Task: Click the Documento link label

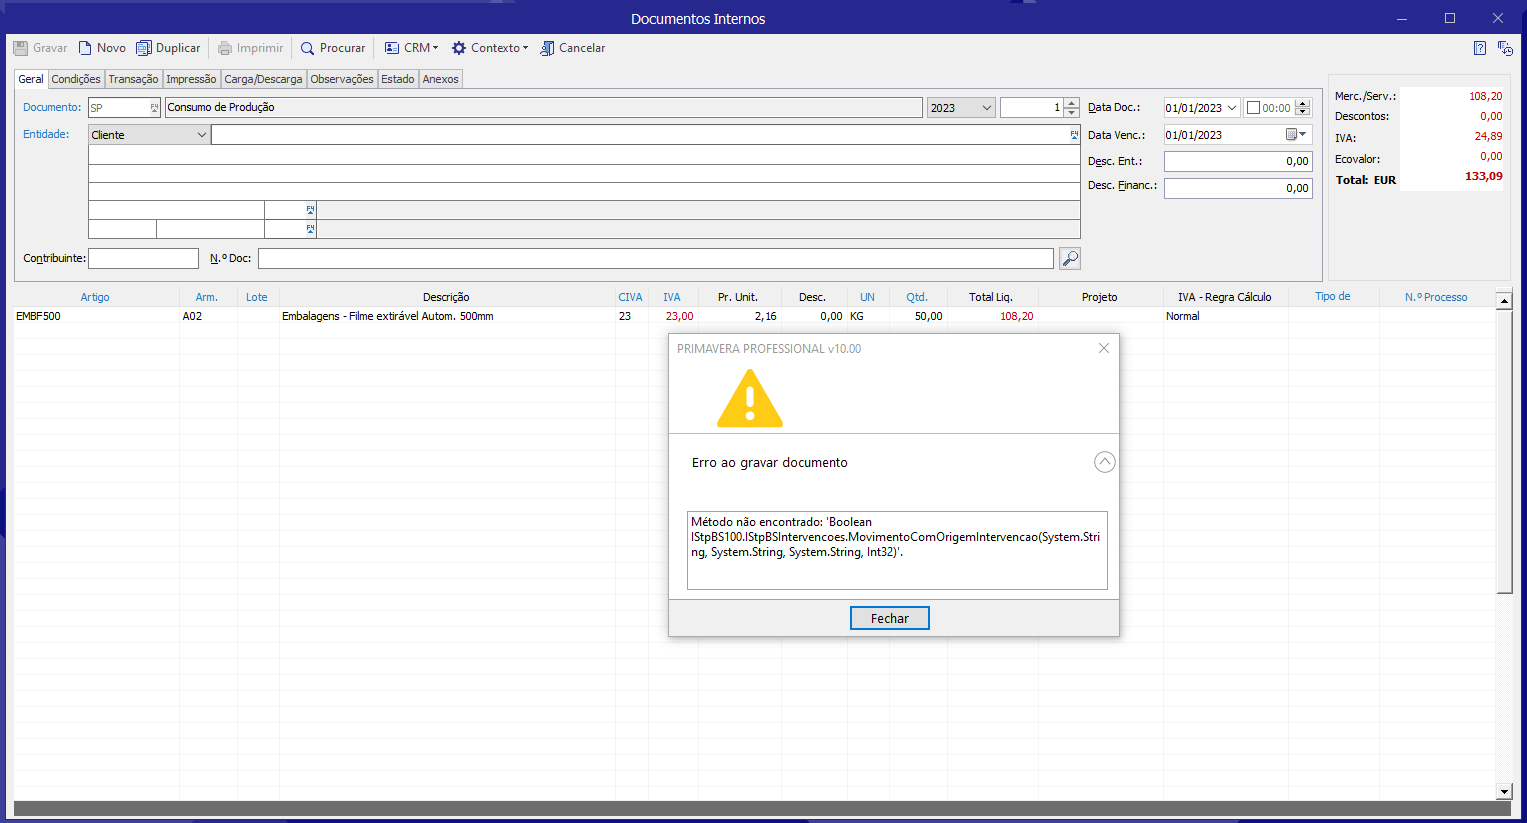Action: point(52,107)
